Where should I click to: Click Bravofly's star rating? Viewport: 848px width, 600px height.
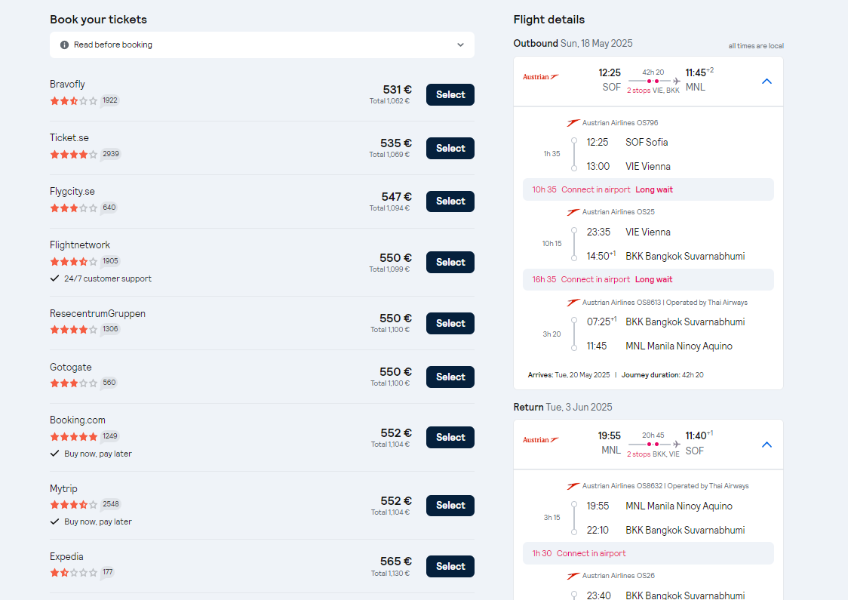pyautogui.click(x=74, y=101)
